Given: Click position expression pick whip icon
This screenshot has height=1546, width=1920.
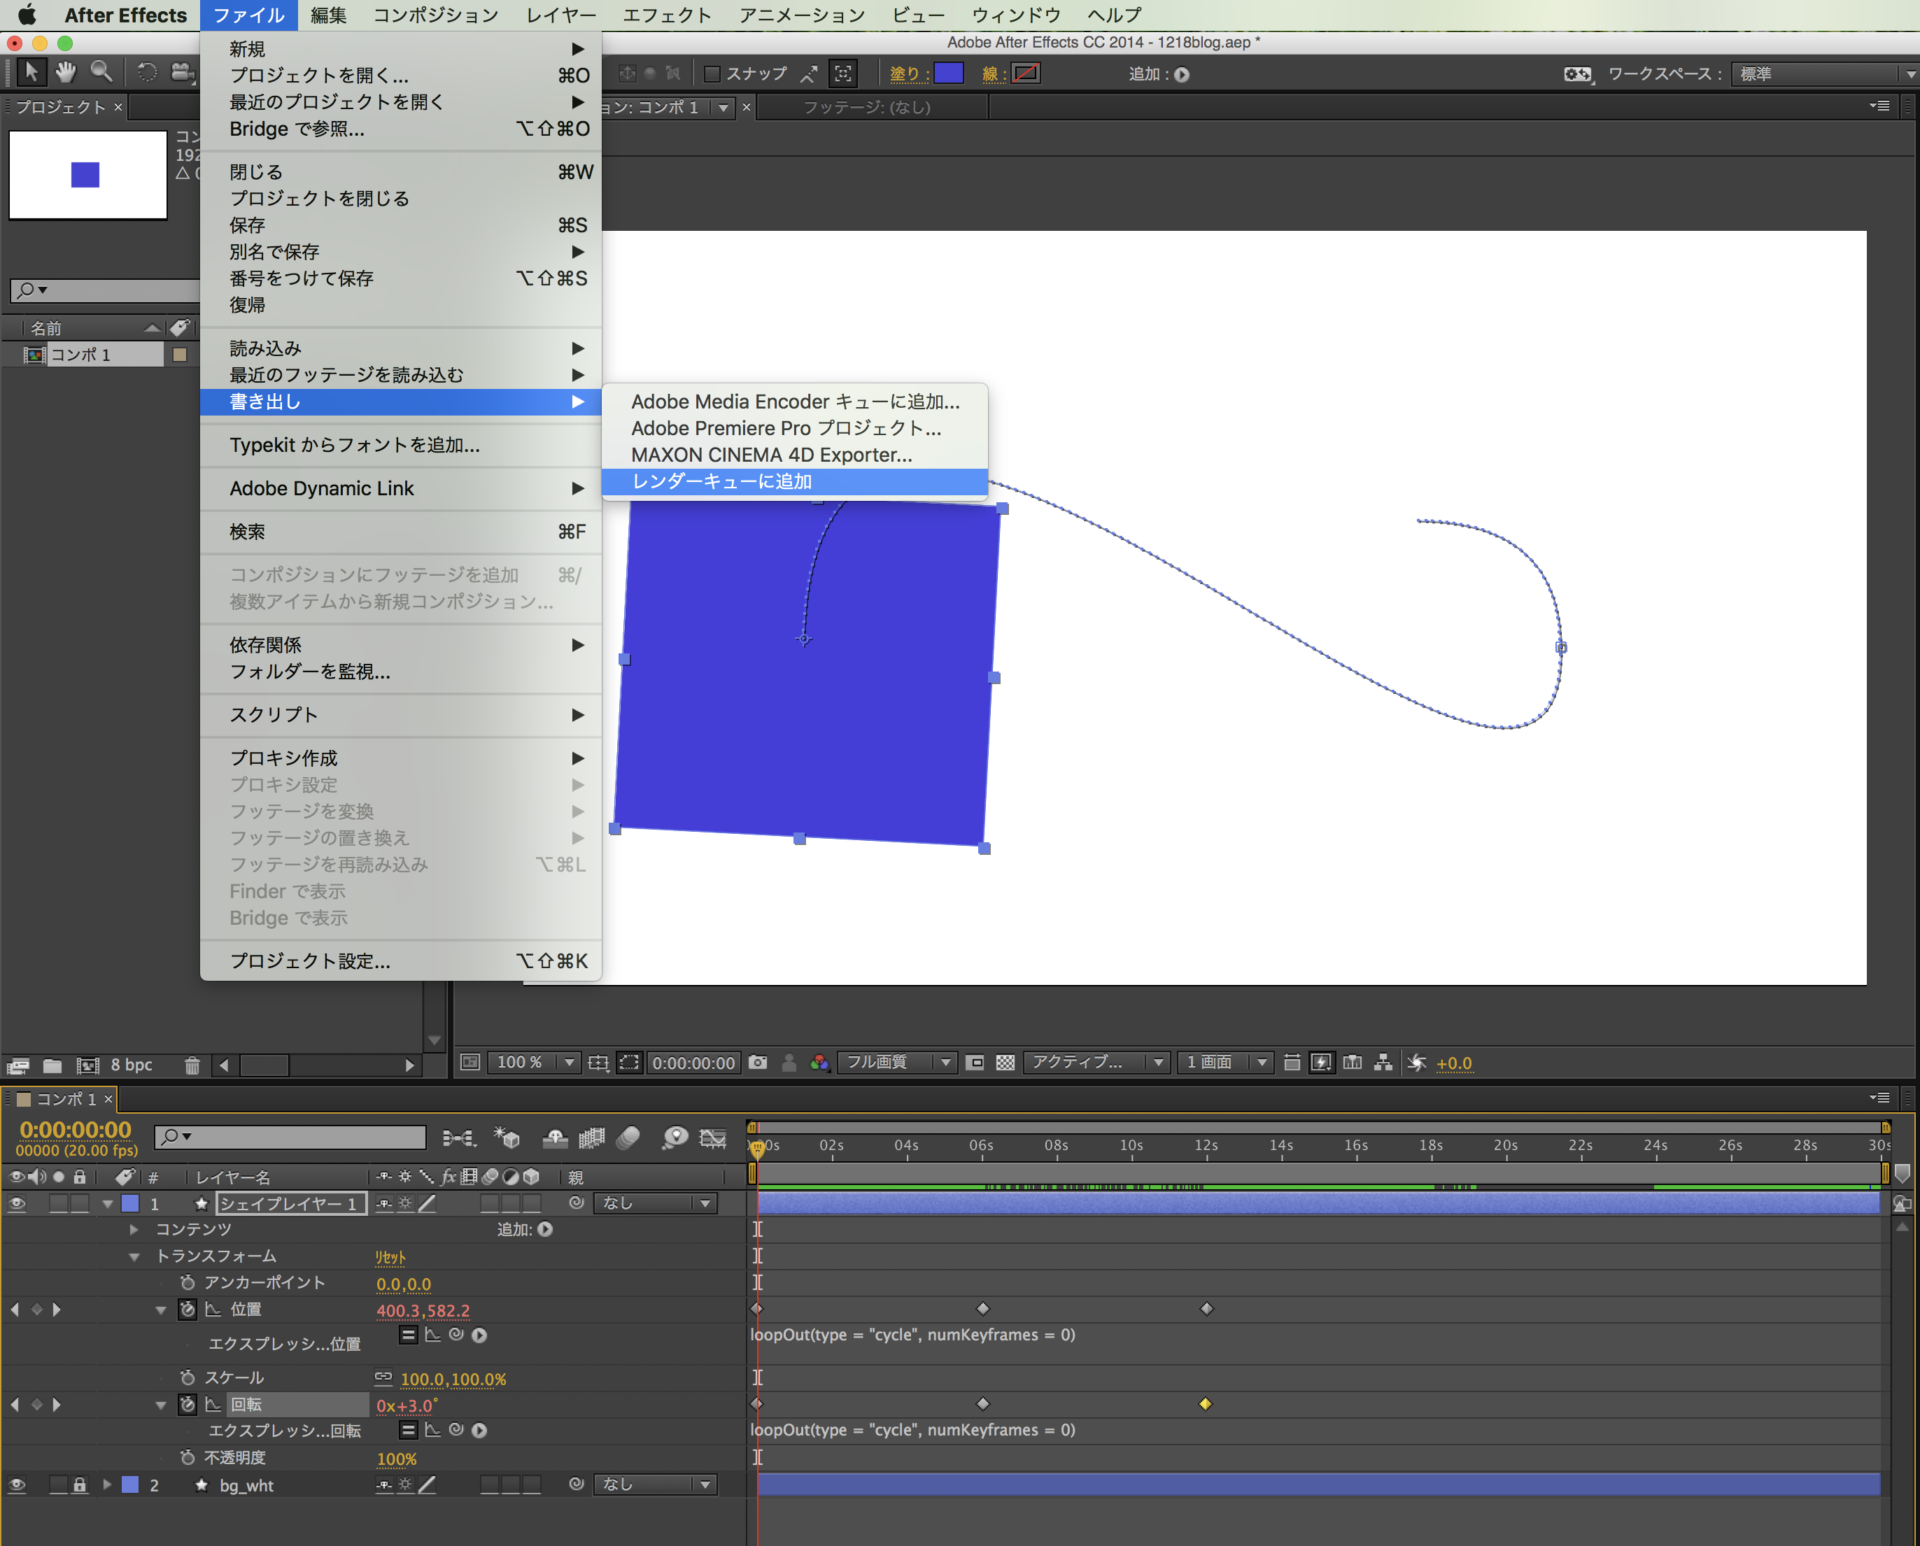Looking at the screenshot, I should 456,1334.
